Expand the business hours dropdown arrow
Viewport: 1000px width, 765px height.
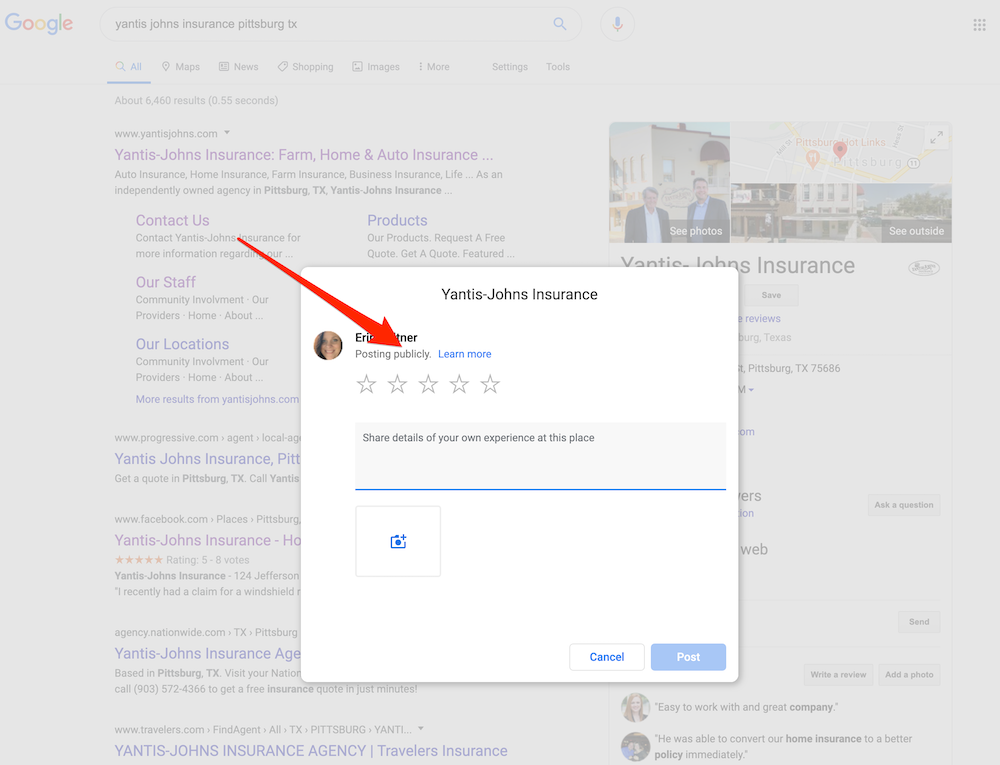751,390
